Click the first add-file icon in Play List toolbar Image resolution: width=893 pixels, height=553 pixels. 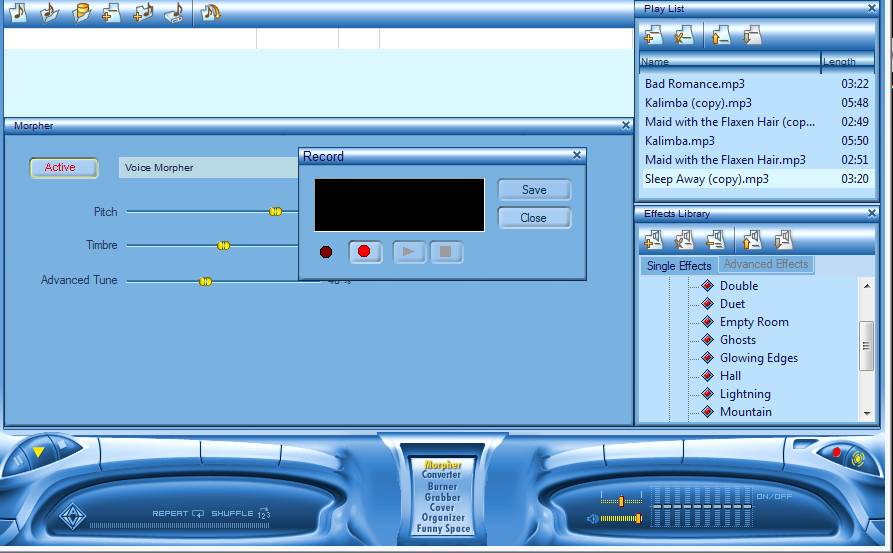tap(654, 37)
